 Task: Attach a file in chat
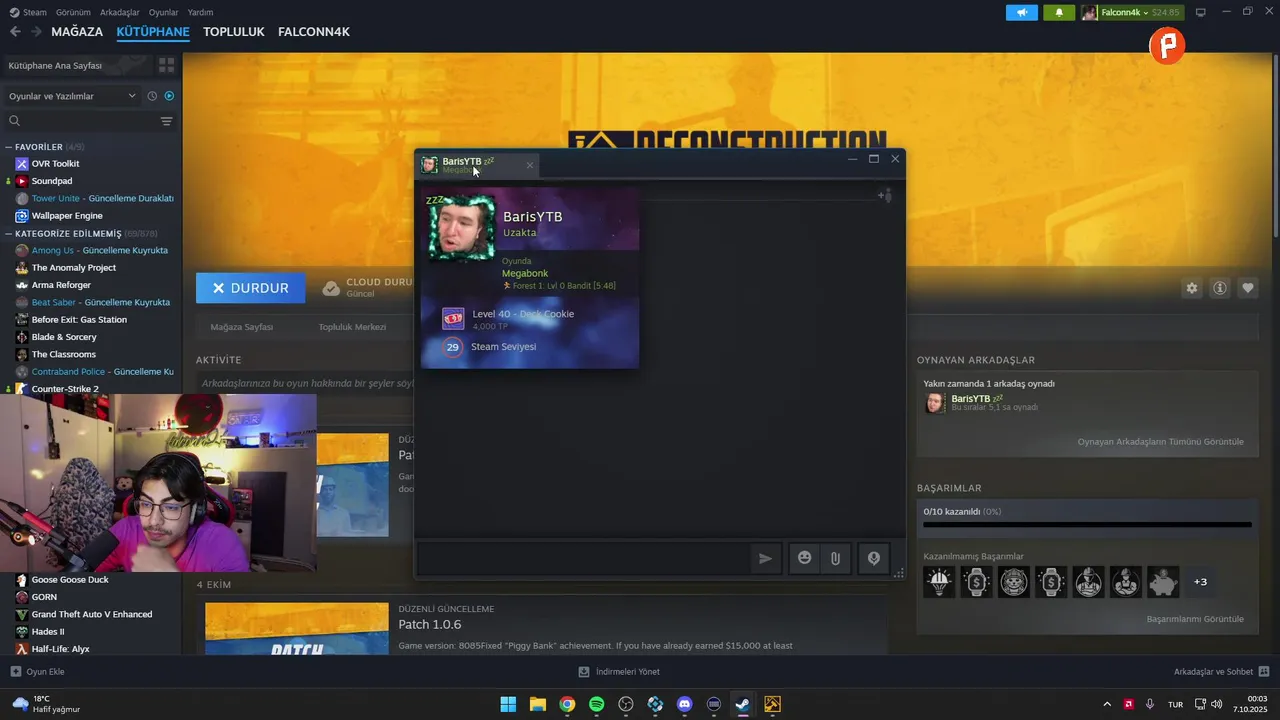835,559
